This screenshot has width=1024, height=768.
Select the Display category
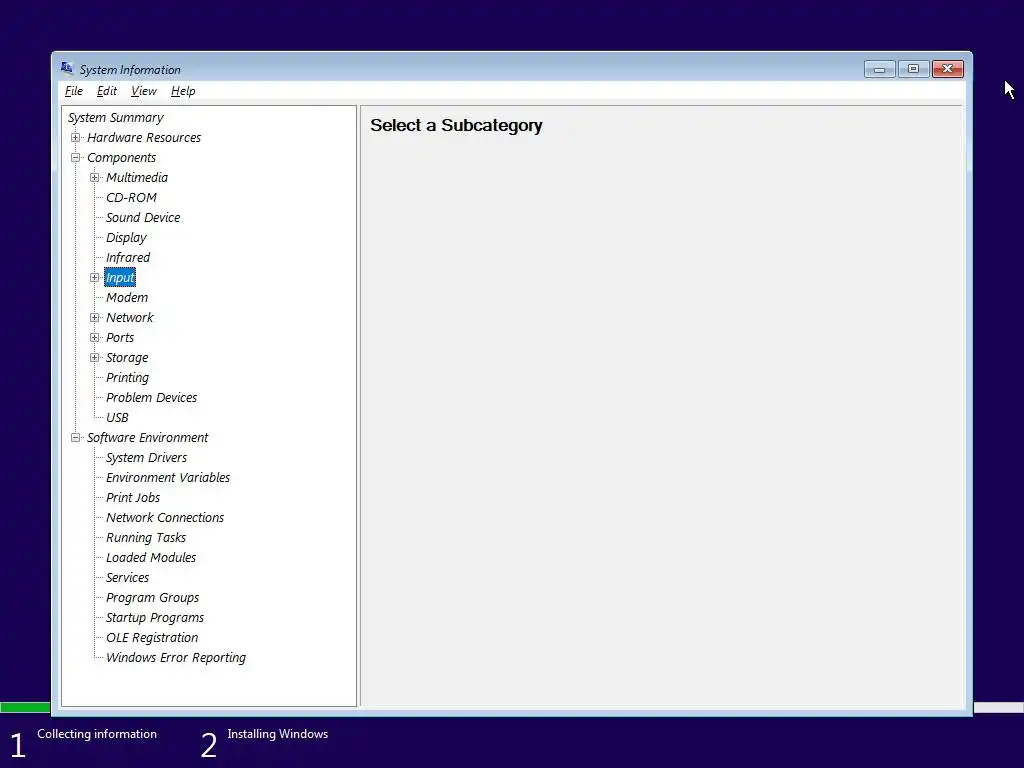[x=126, y=238]
